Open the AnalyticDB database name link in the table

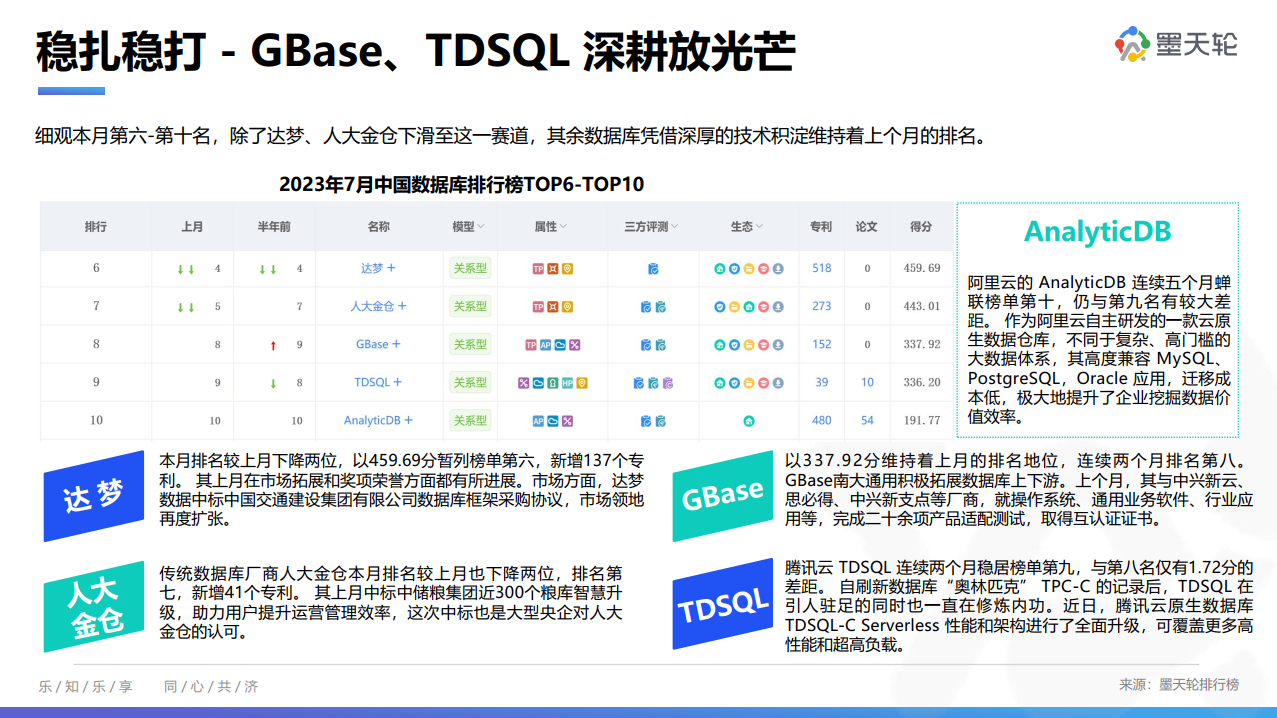pyautogui.click(x=372, y=420)
